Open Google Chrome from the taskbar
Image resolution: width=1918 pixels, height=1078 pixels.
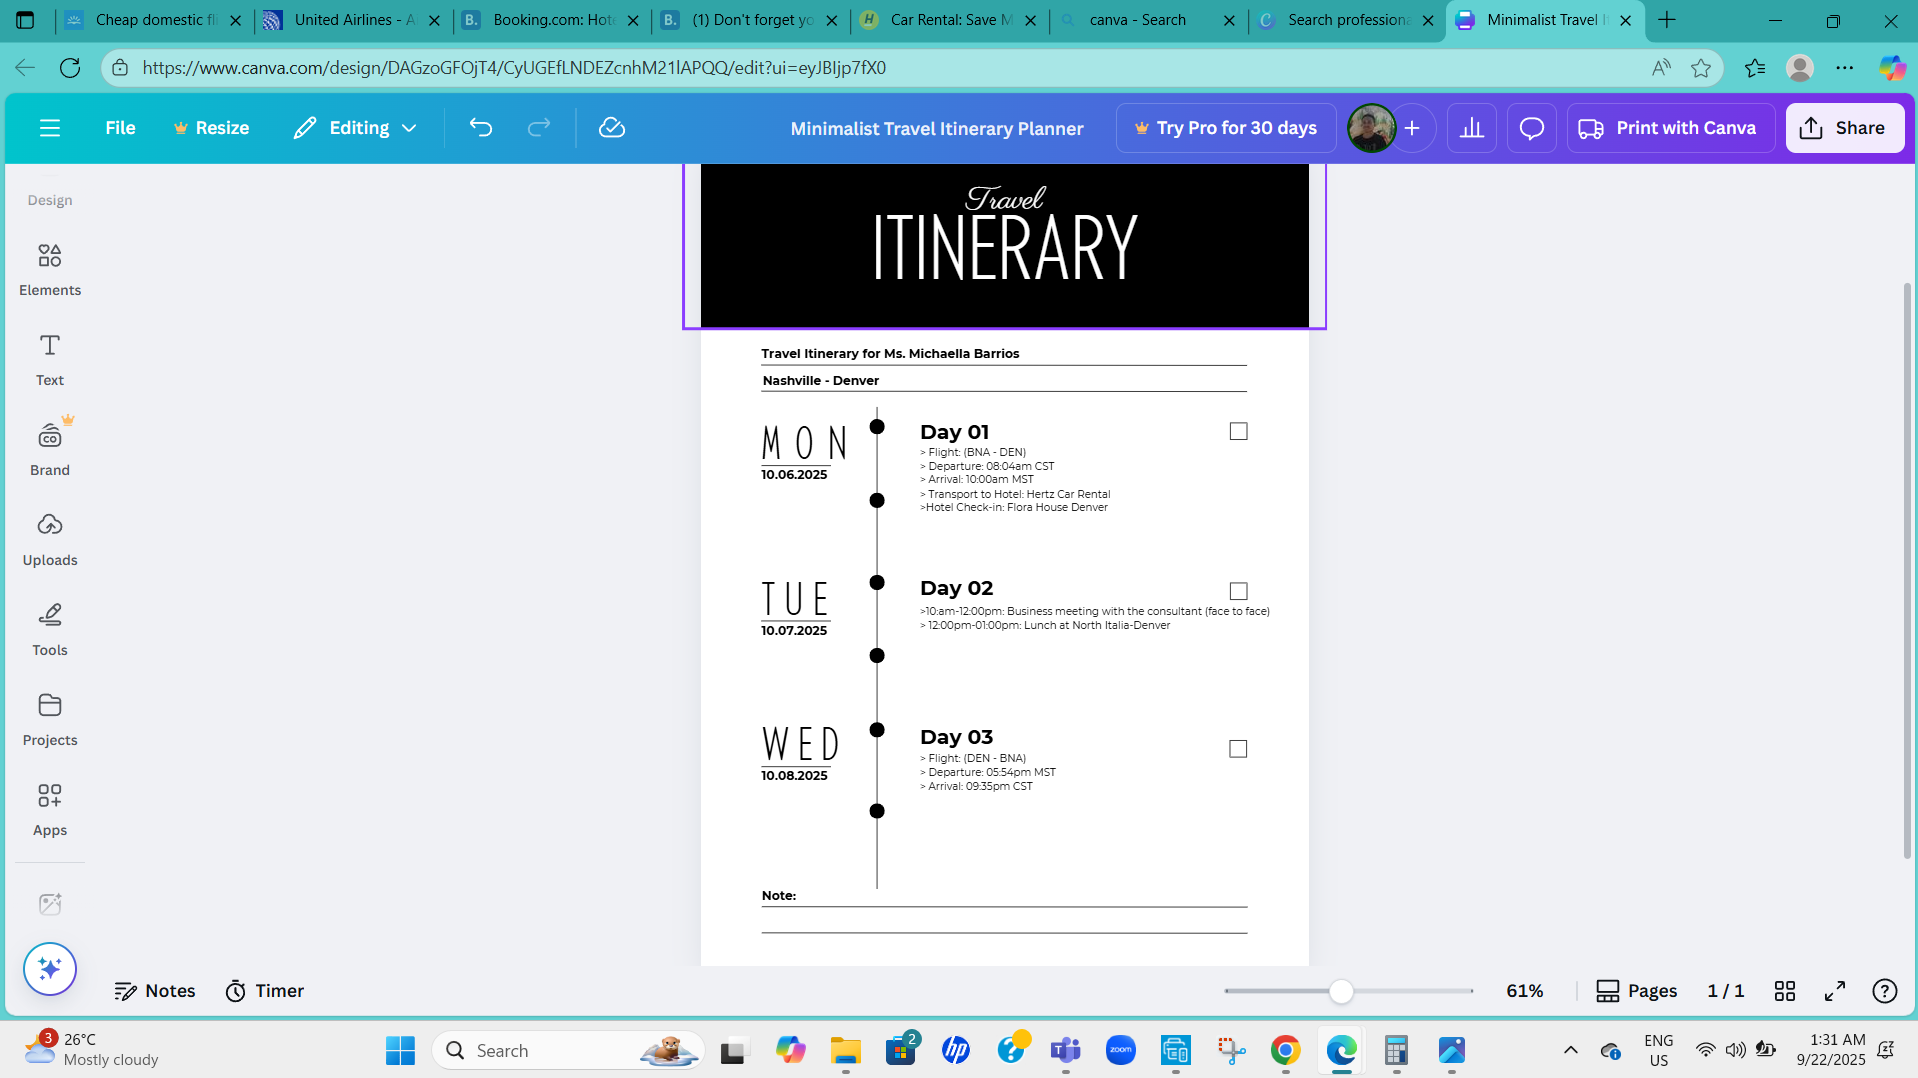pyautogui.click(x=1285, y=1050)
